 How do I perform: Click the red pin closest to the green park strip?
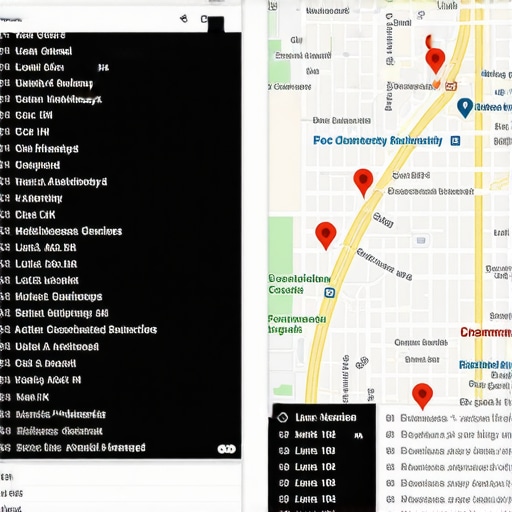pyautogui.click(x=326, y=235)
